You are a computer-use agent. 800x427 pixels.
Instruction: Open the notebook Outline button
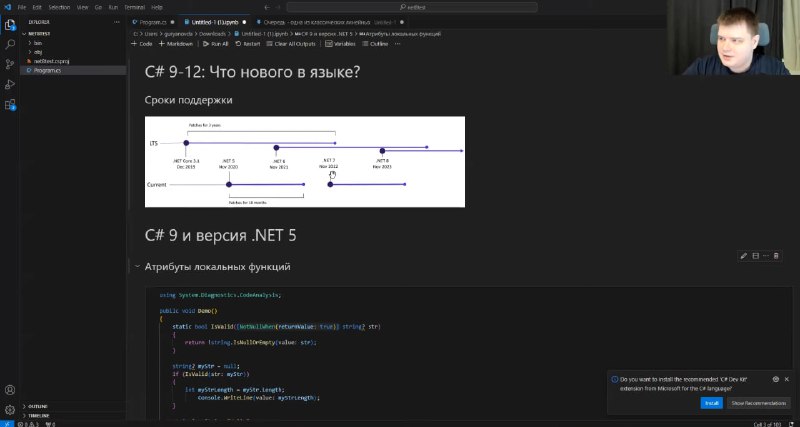(375, 44)
